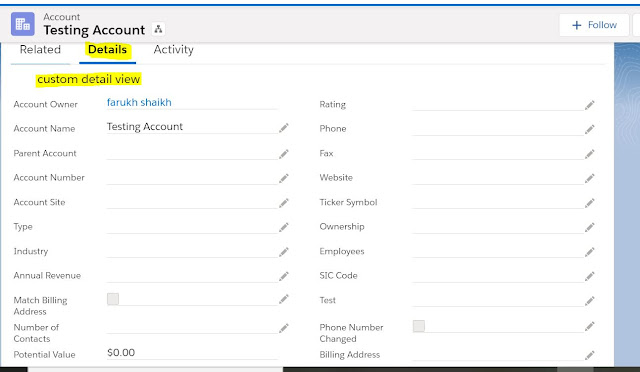
Task: Click edit pencil for Industry field
Action: click(284, 252)
